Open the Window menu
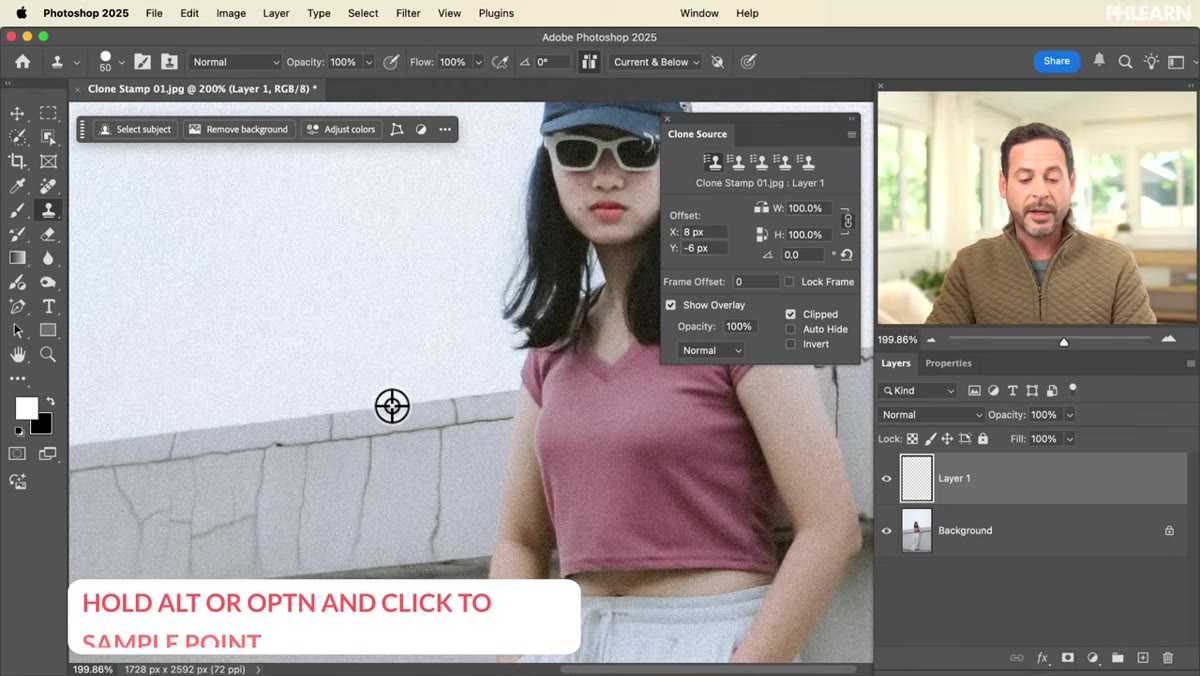This screenshot has width=1200, height=676. (x=699, y=13)
